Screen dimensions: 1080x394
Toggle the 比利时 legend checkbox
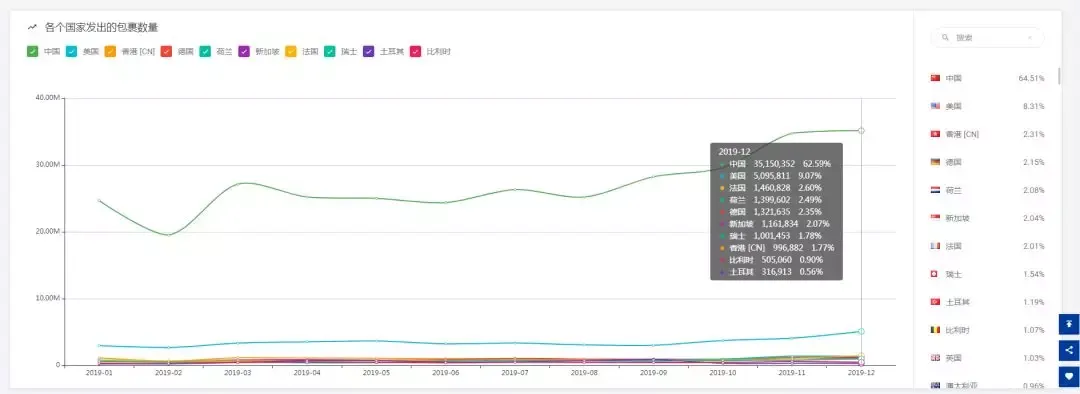415,51
